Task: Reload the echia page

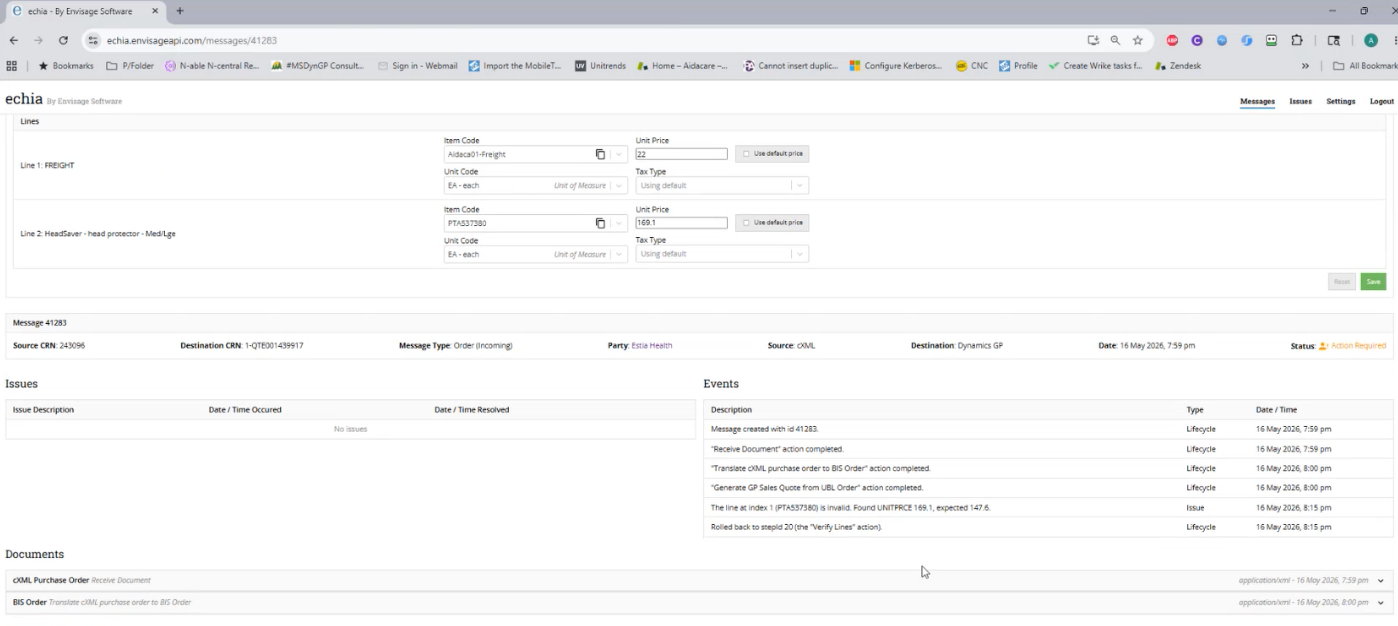Action: (64, 40)
